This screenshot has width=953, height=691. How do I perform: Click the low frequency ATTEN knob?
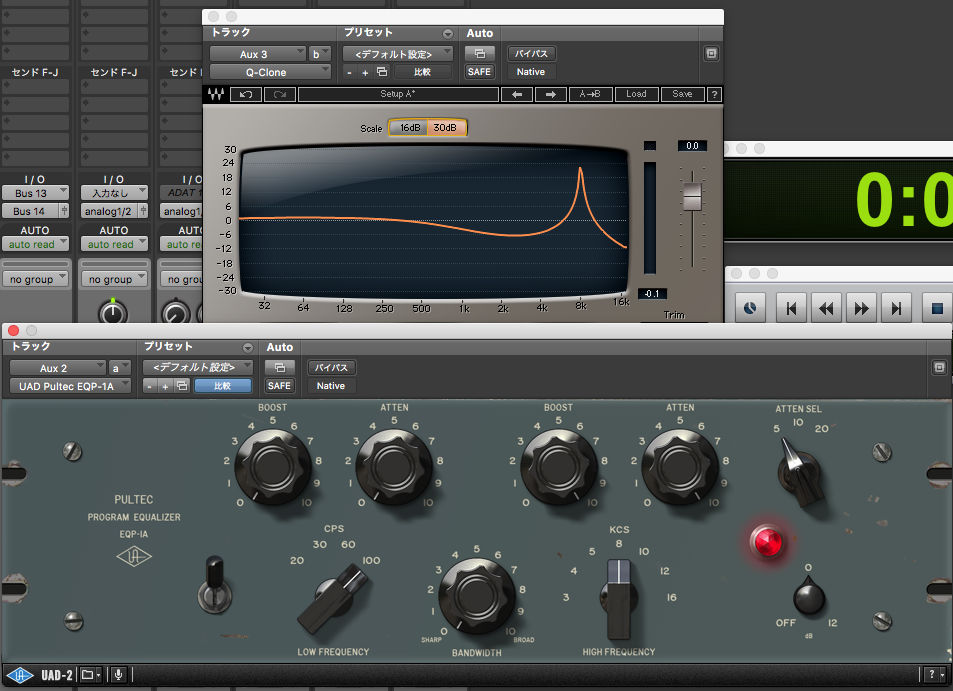tap(394, 466)
